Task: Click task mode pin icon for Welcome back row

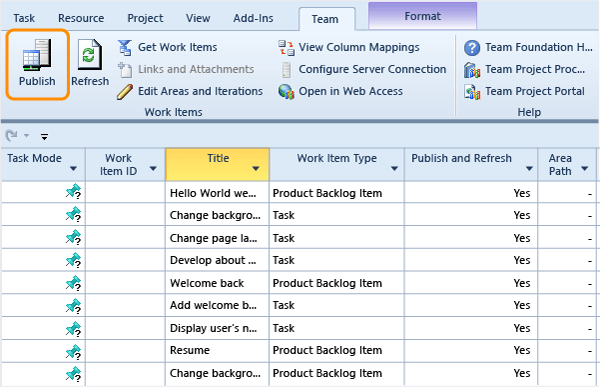Action: click(73, 283)
